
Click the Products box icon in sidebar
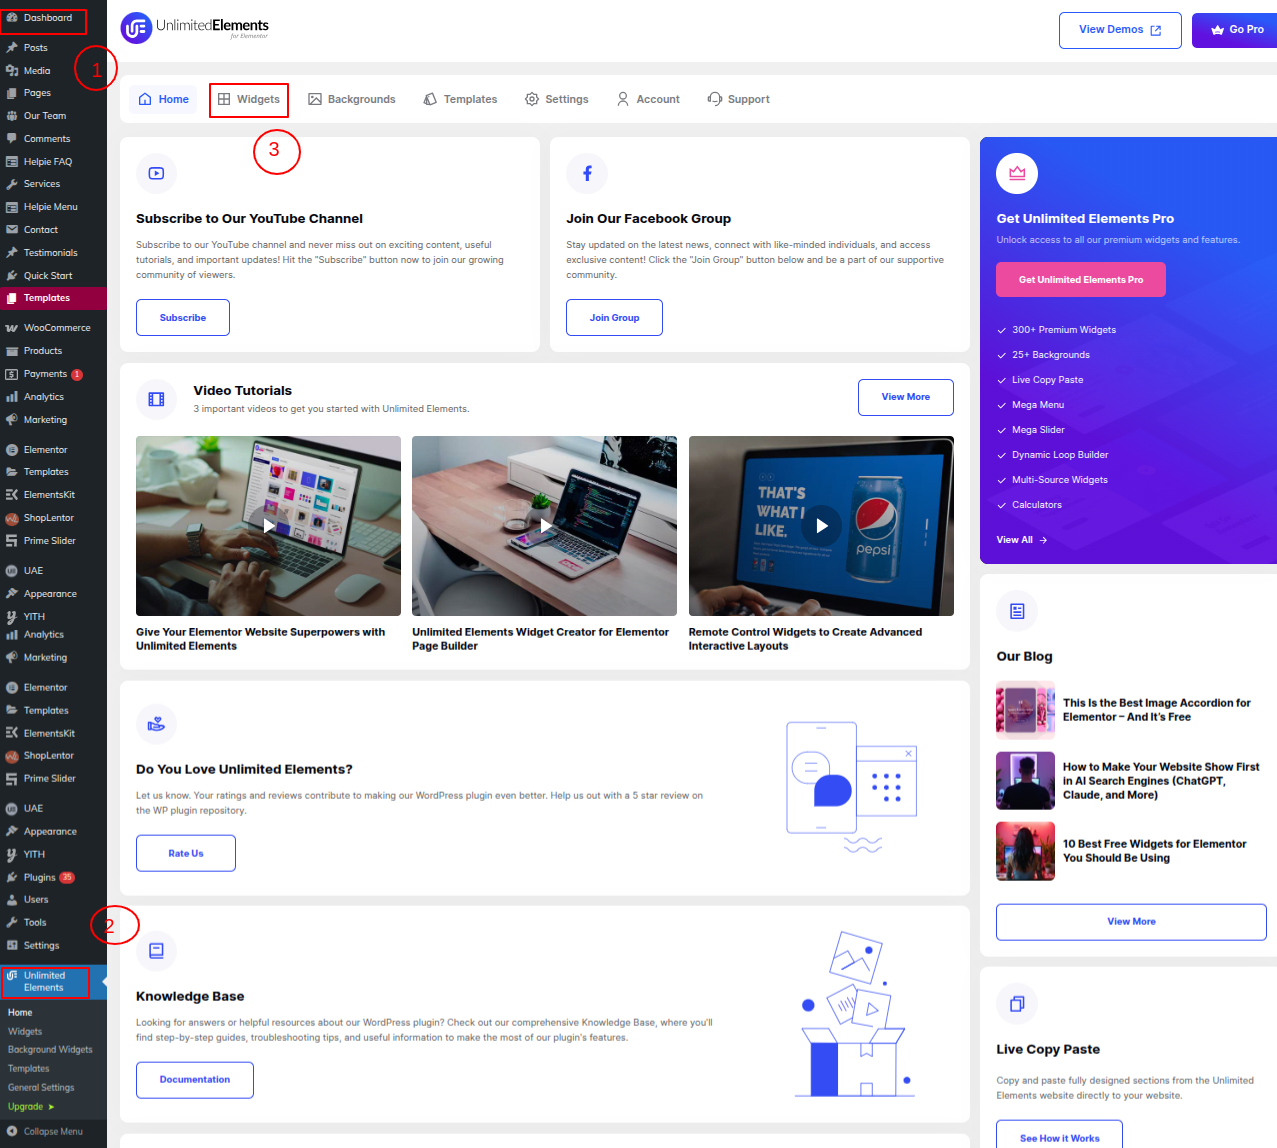click(x=12, y=351)
